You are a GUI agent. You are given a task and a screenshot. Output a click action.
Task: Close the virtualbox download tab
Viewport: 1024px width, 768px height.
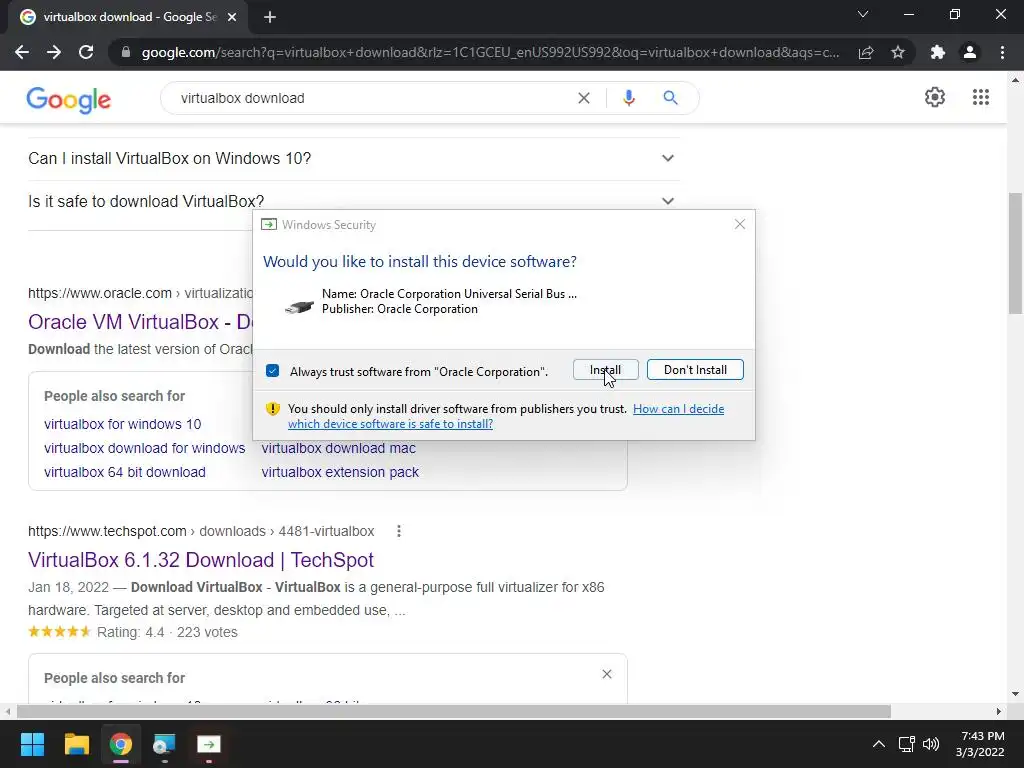click(x=232, y=17)
